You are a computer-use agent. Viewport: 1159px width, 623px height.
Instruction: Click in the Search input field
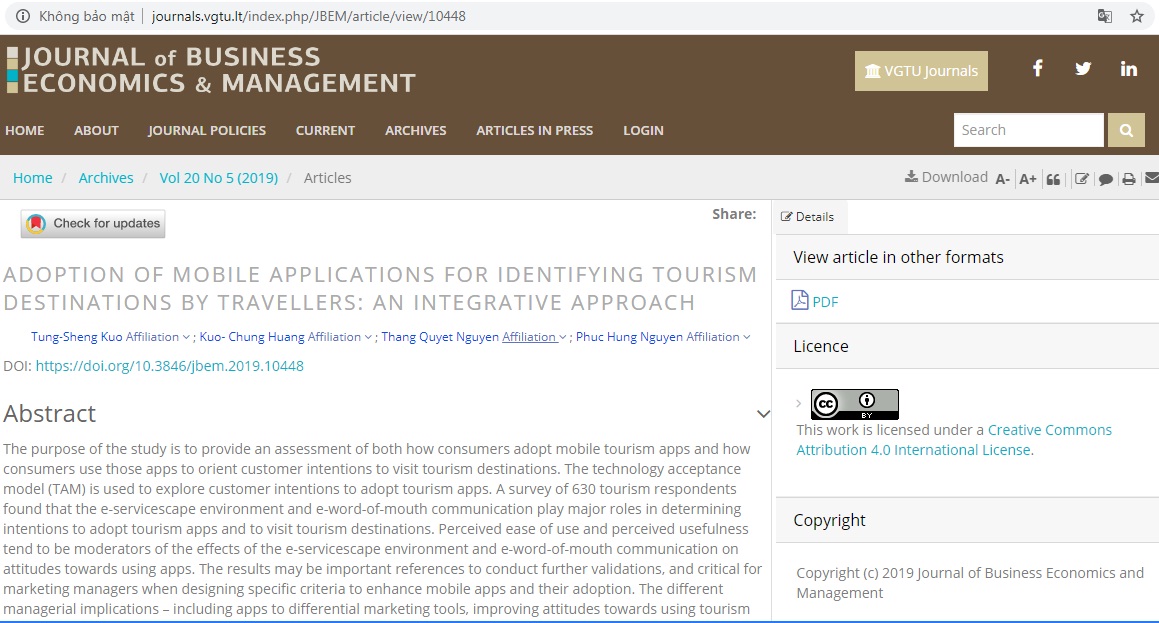[x=1028, y=130]
